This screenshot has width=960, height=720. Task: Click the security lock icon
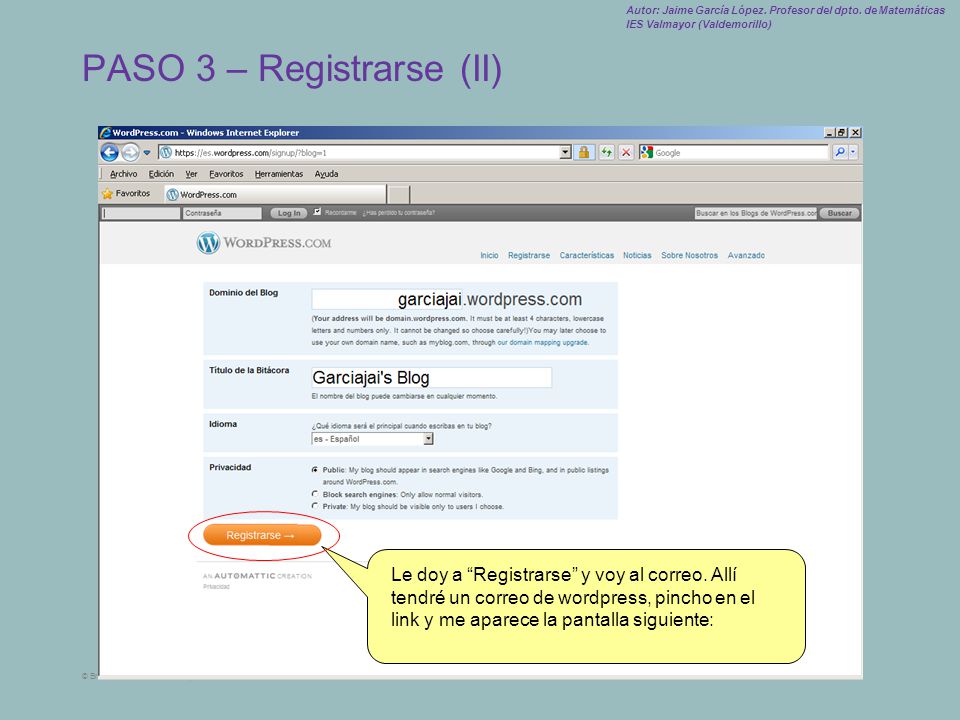coord(584,152)
